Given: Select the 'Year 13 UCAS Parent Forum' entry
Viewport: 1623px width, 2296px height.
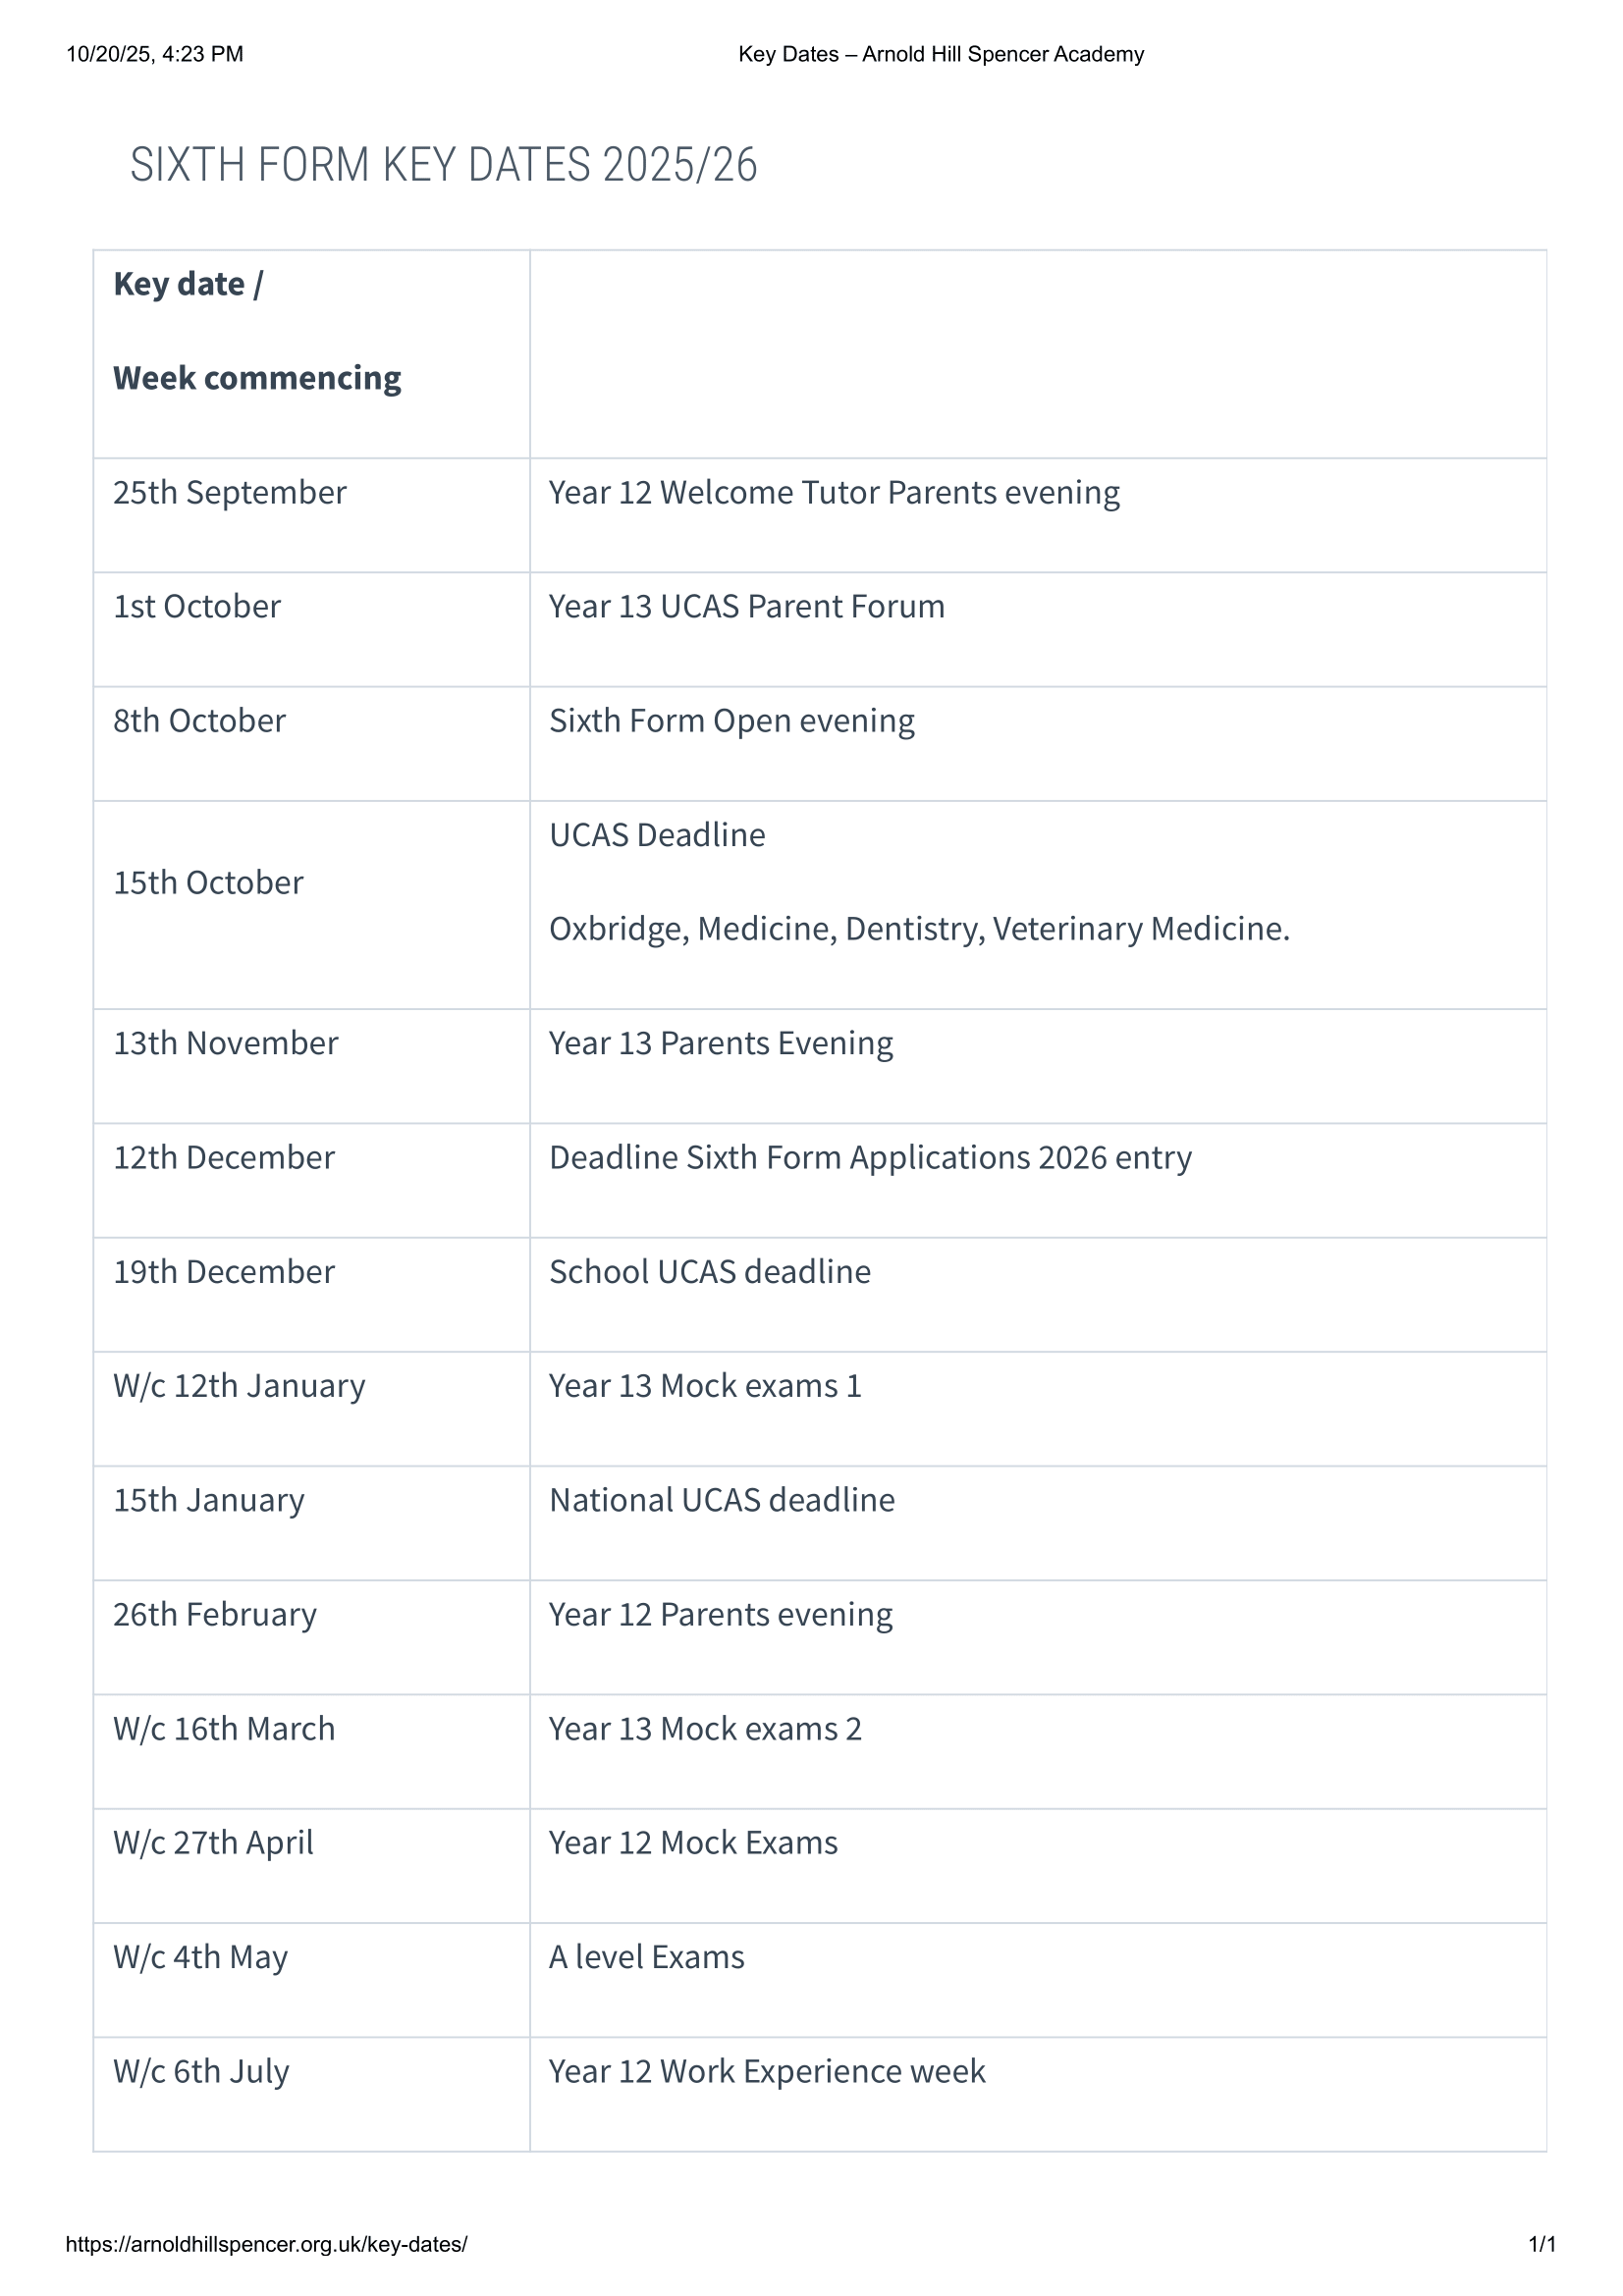Looking at the screenshot, I should pos(746,607).
